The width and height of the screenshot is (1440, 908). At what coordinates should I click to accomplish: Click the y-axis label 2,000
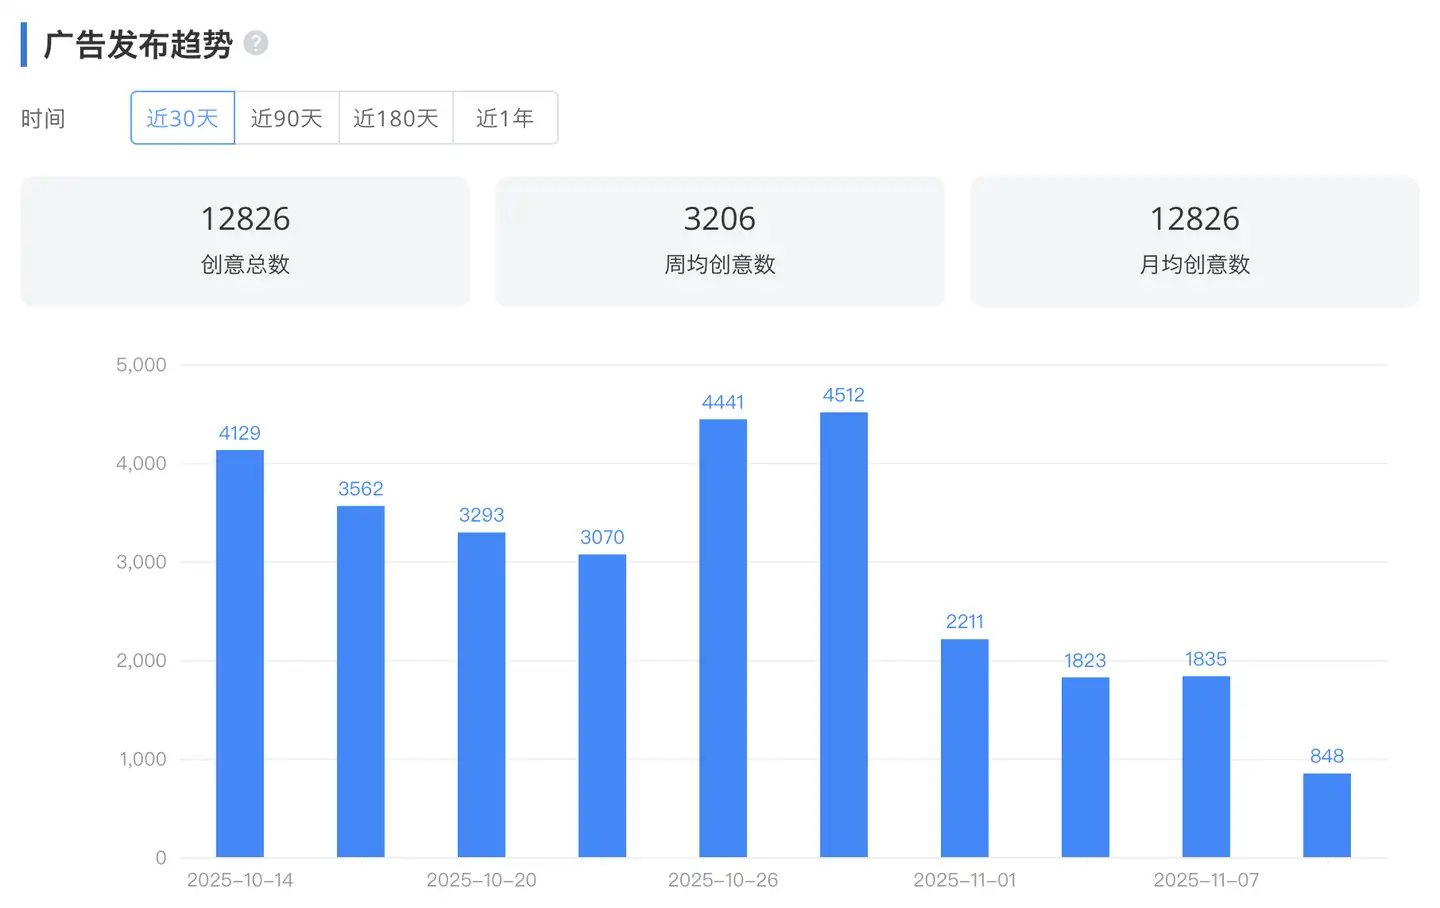pyautogui.click(x=141, y=660)
